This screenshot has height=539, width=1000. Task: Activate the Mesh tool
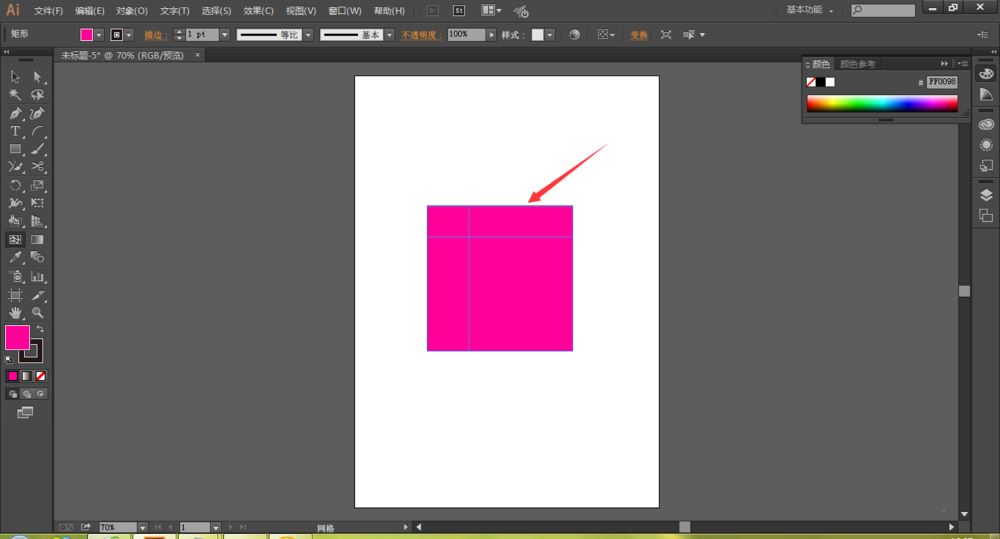tap(15, 240)
